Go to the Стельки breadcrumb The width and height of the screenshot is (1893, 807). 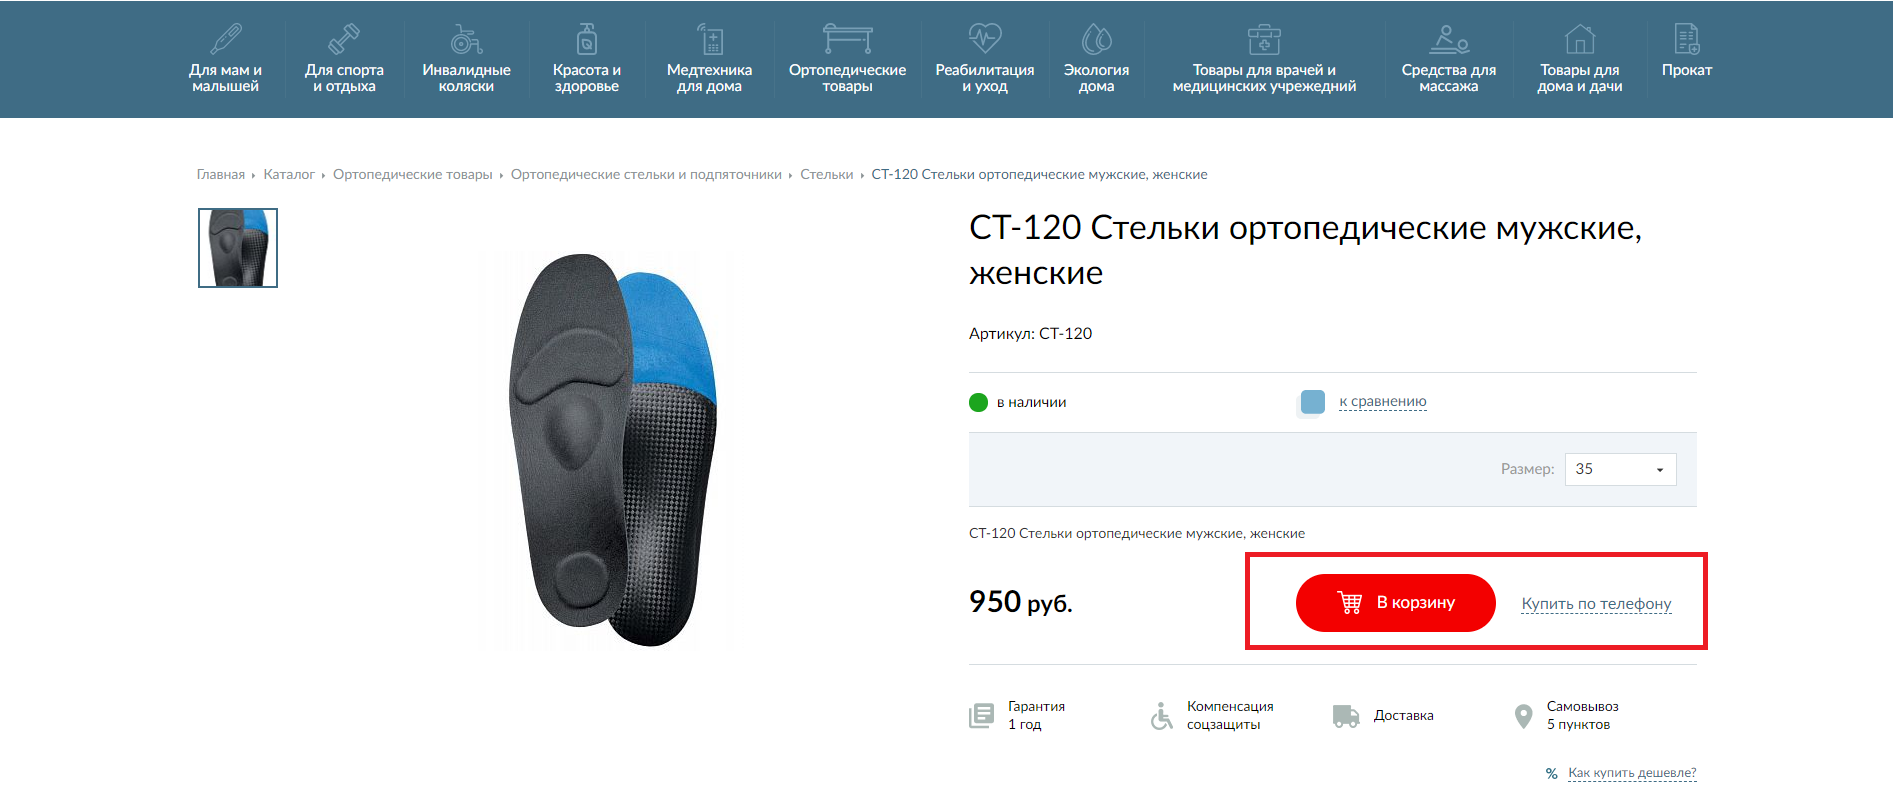[x=826, y=175]
